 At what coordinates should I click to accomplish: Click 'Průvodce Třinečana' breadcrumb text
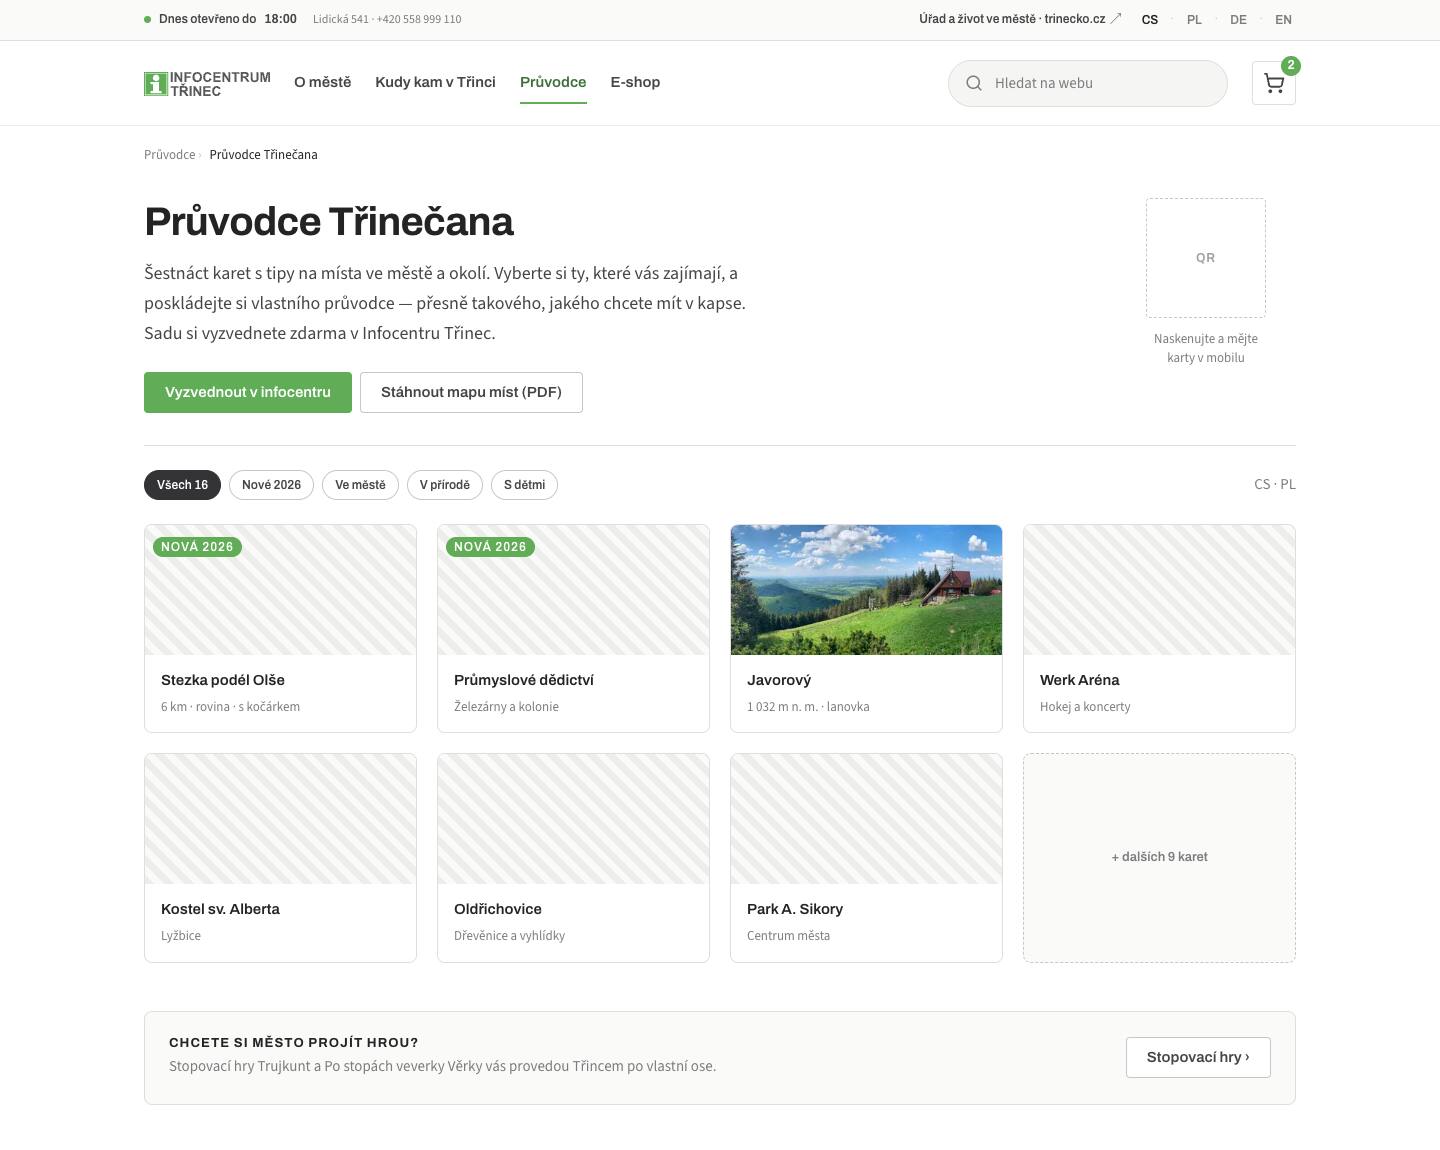pyautogui.click(x=263, y=155)
